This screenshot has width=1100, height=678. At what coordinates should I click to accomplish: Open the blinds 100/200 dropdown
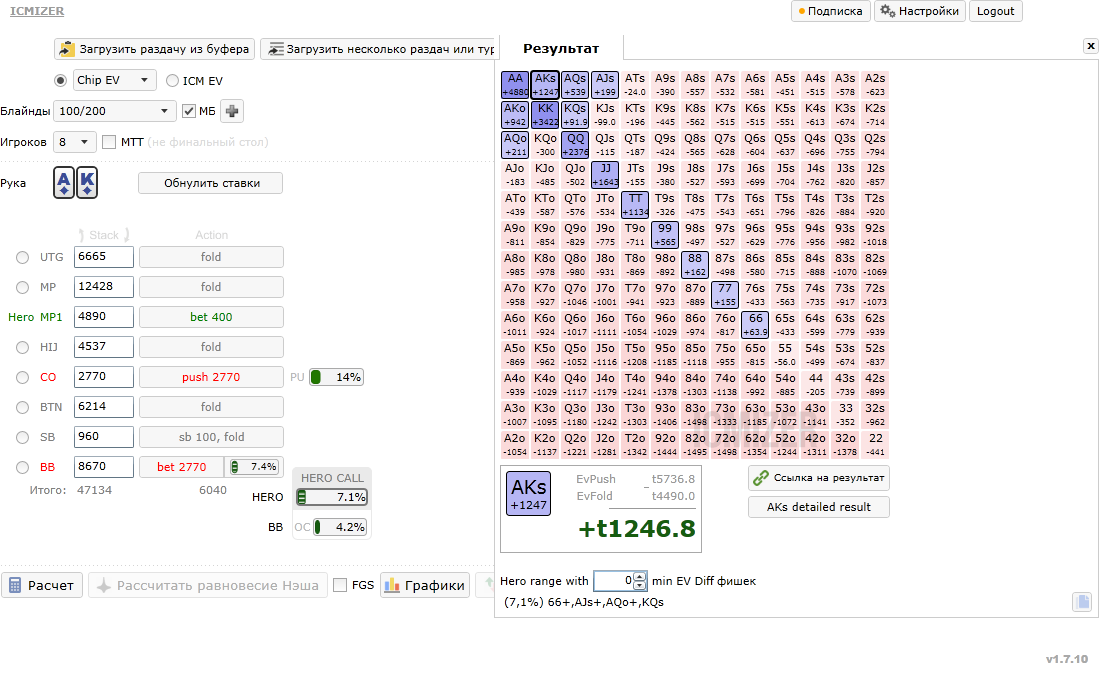coord(115,111)
